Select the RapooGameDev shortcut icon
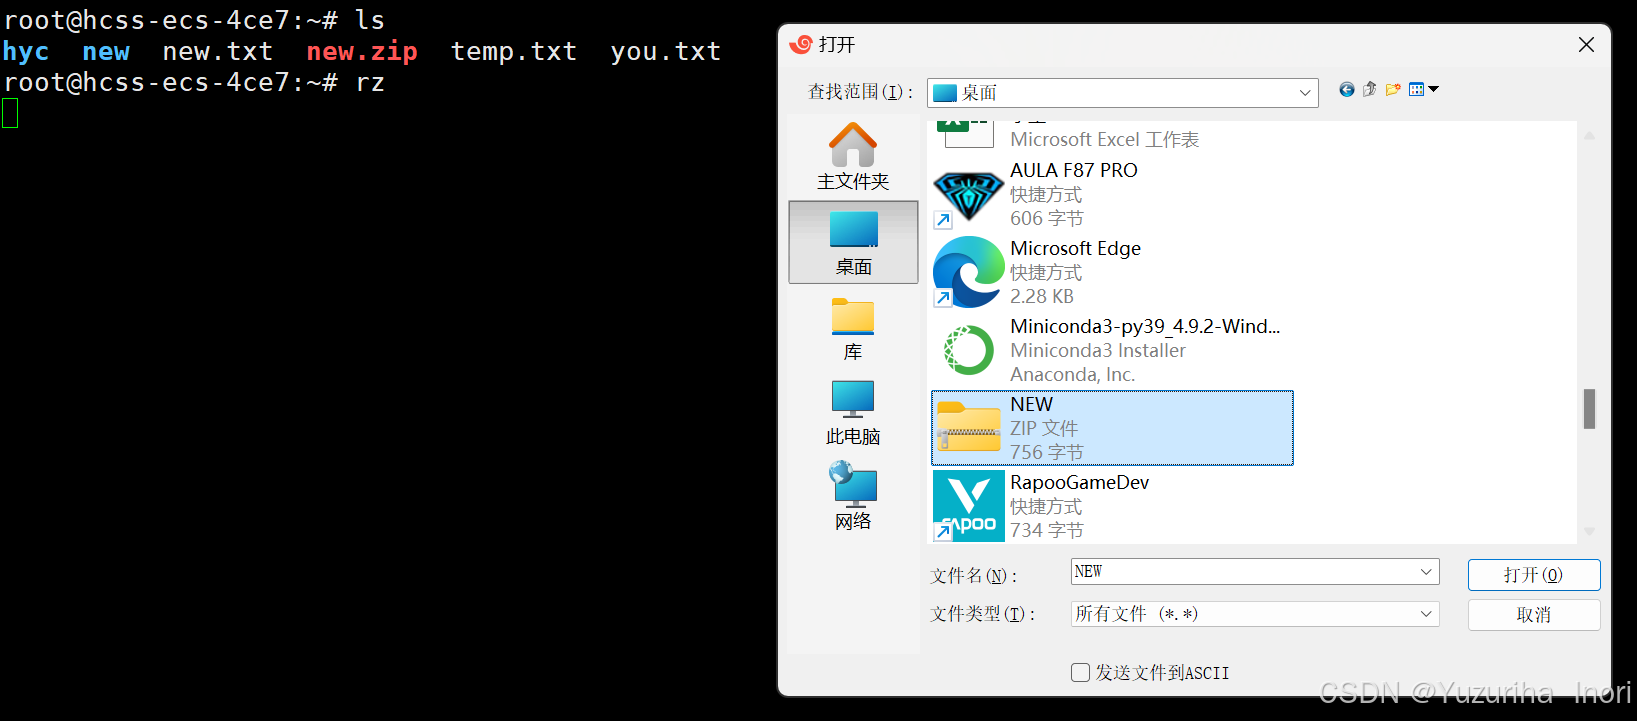The height and width of the screenshot is (721, 1637). point(968,506)
